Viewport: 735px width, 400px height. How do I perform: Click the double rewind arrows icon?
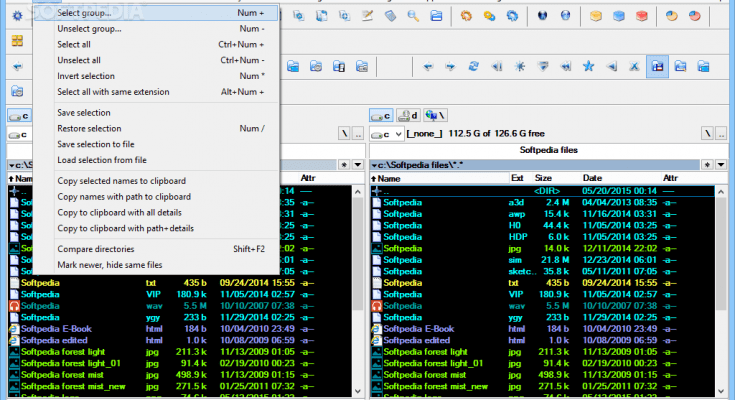(x=565, y=66)
